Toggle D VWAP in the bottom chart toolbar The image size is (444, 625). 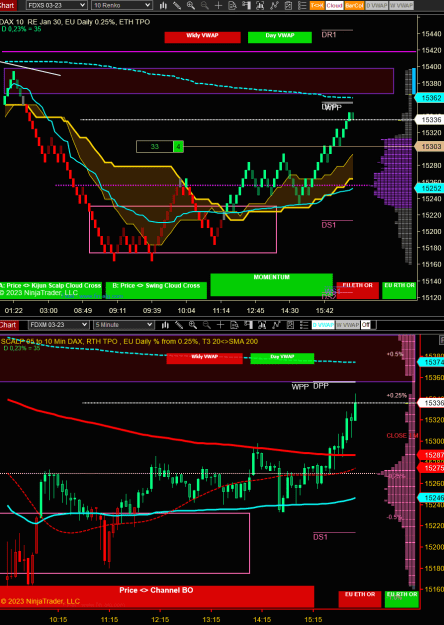323,325
